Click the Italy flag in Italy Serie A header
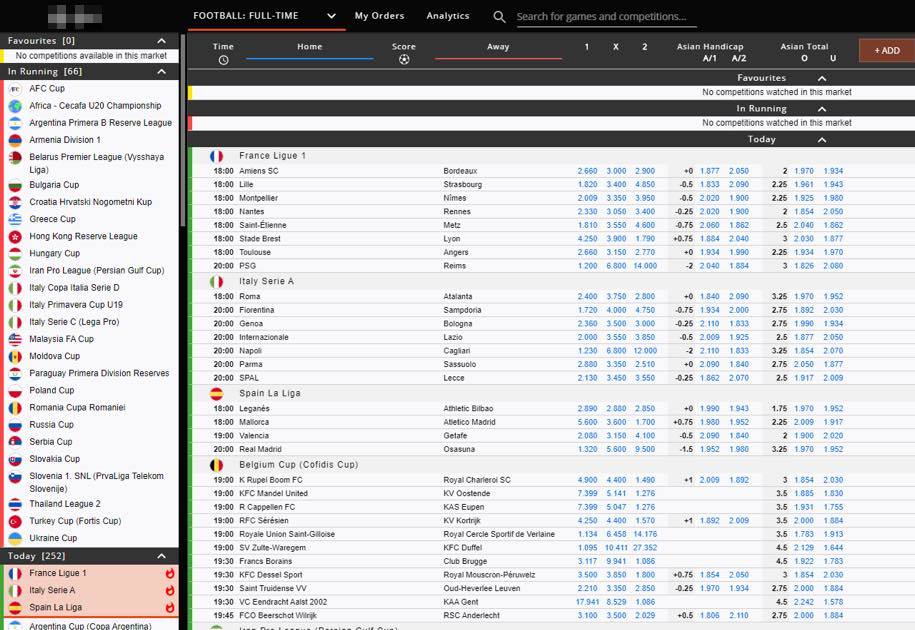 point(216,281)
